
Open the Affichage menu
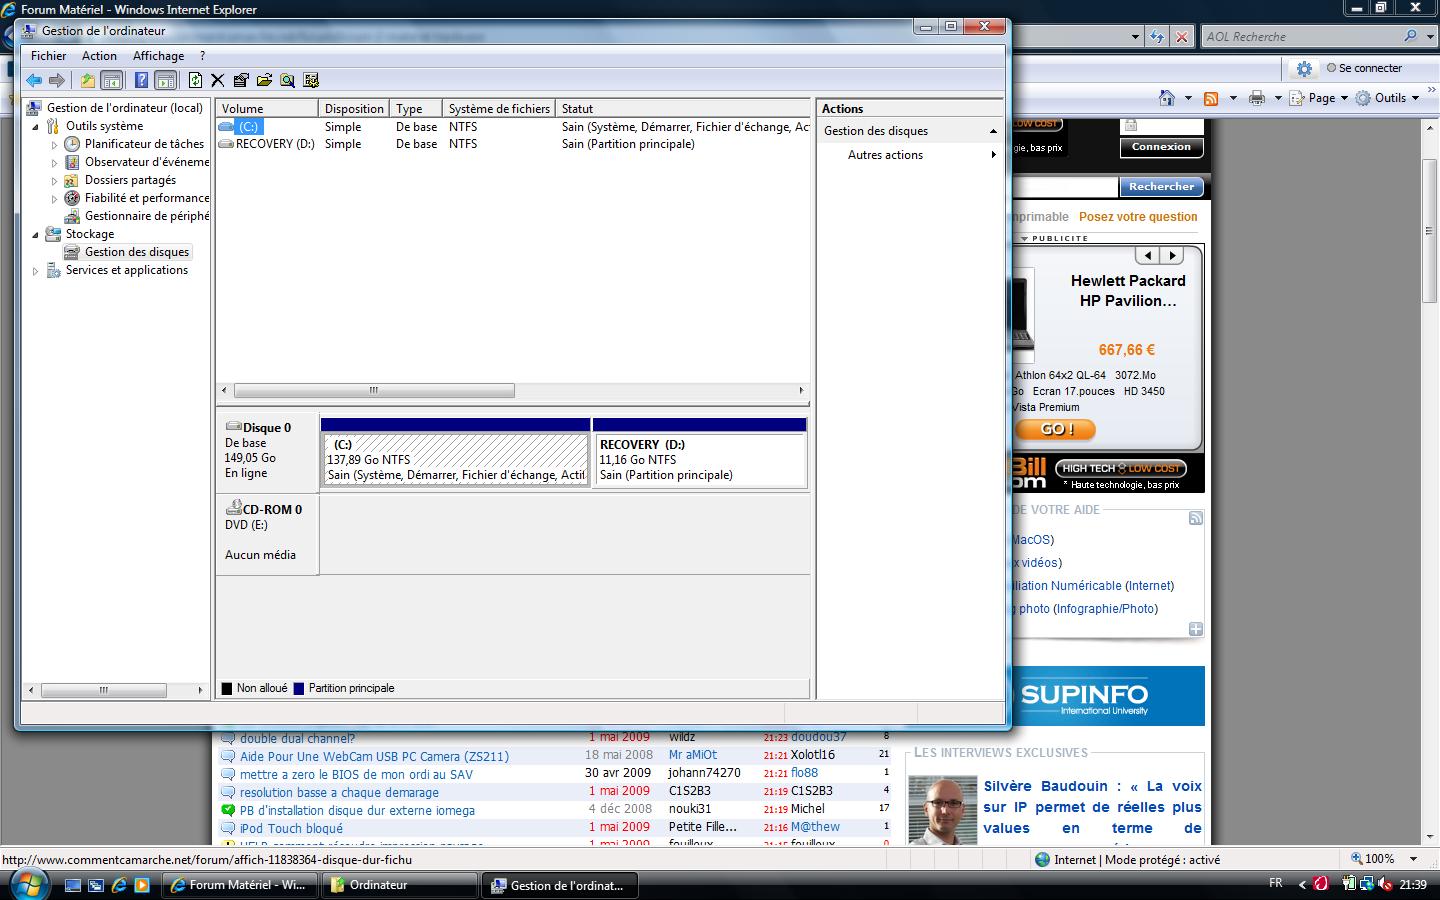pos(158,56)
